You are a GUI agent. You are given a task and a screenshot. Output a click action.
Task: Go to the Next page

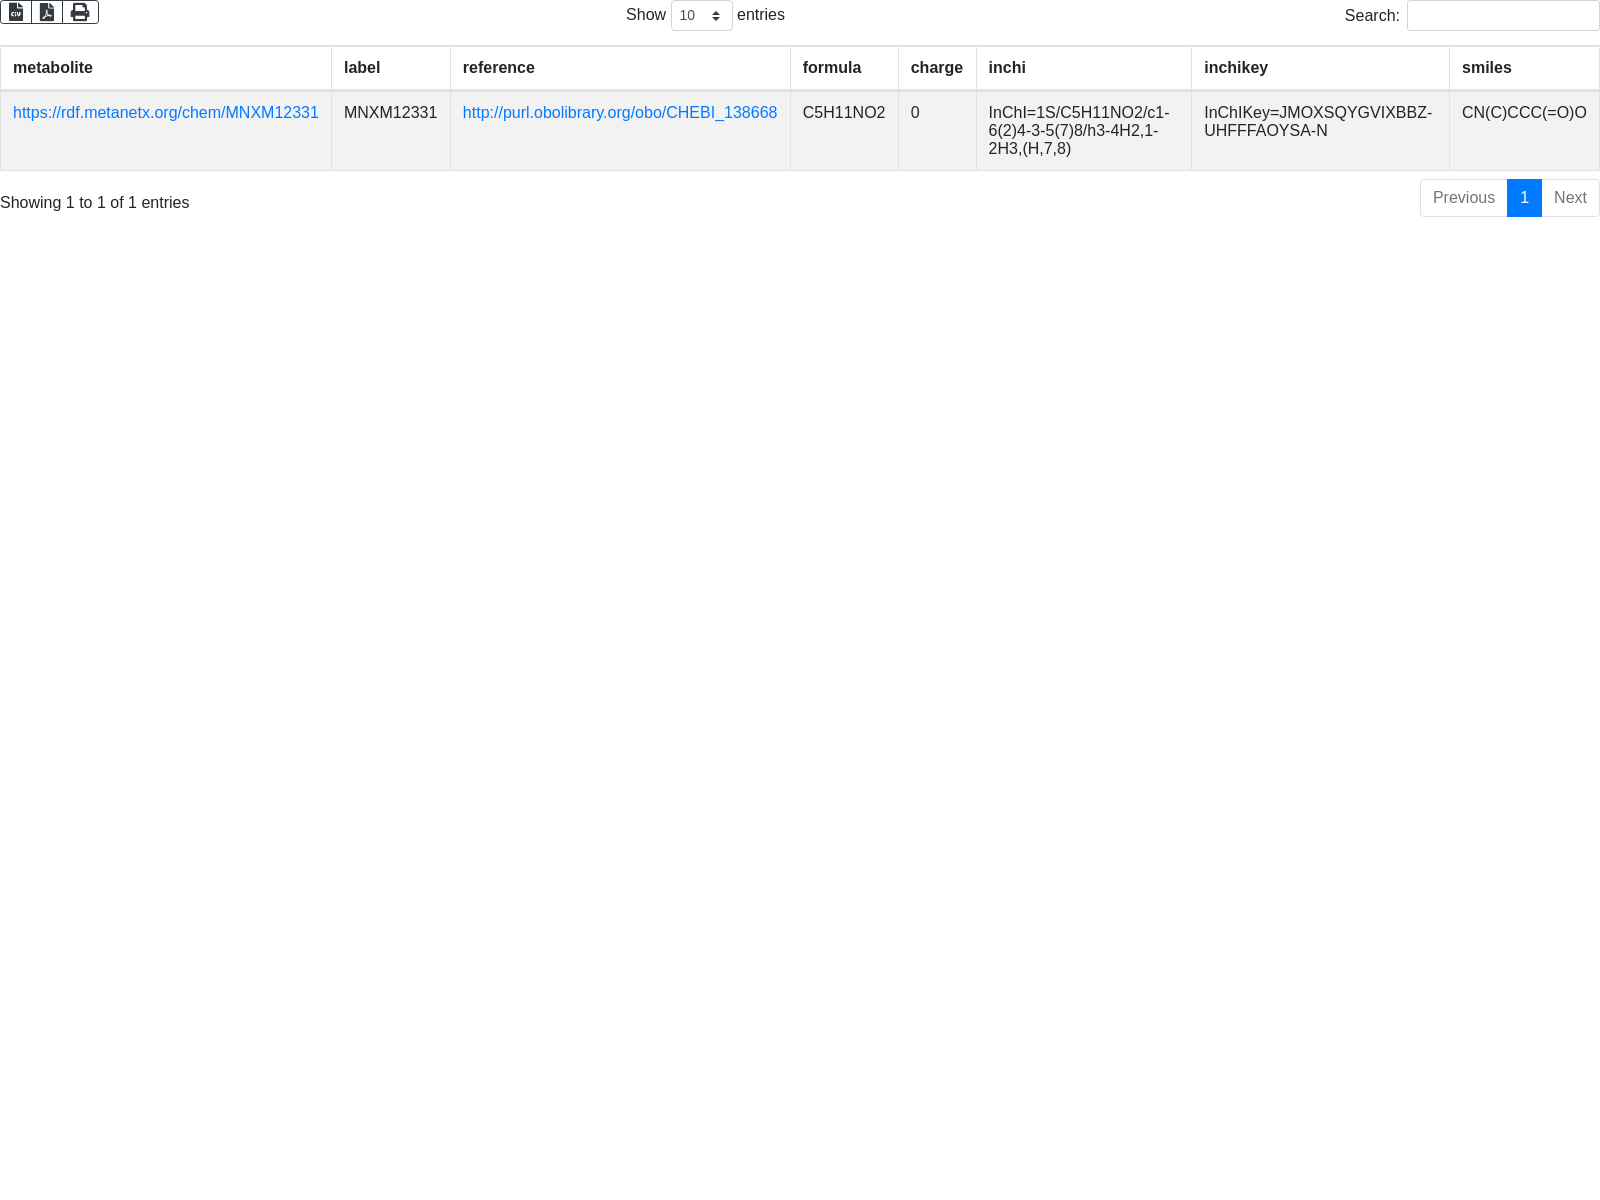point(1570,198)
